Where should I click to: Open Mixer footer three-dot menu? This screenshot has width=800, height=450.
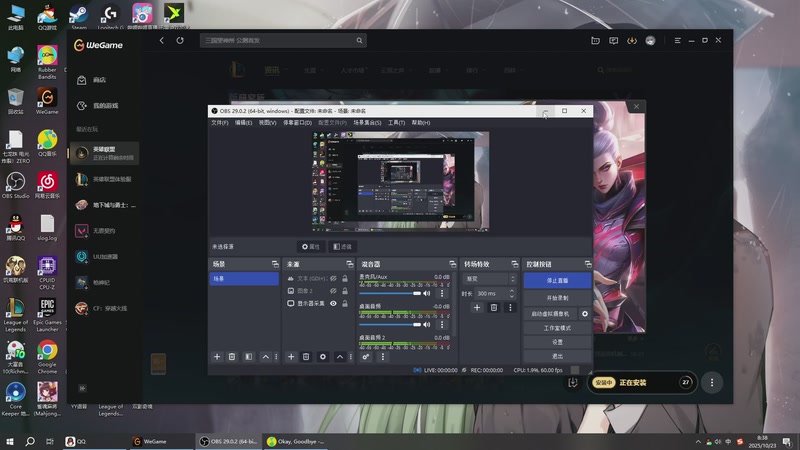point(383,357)
